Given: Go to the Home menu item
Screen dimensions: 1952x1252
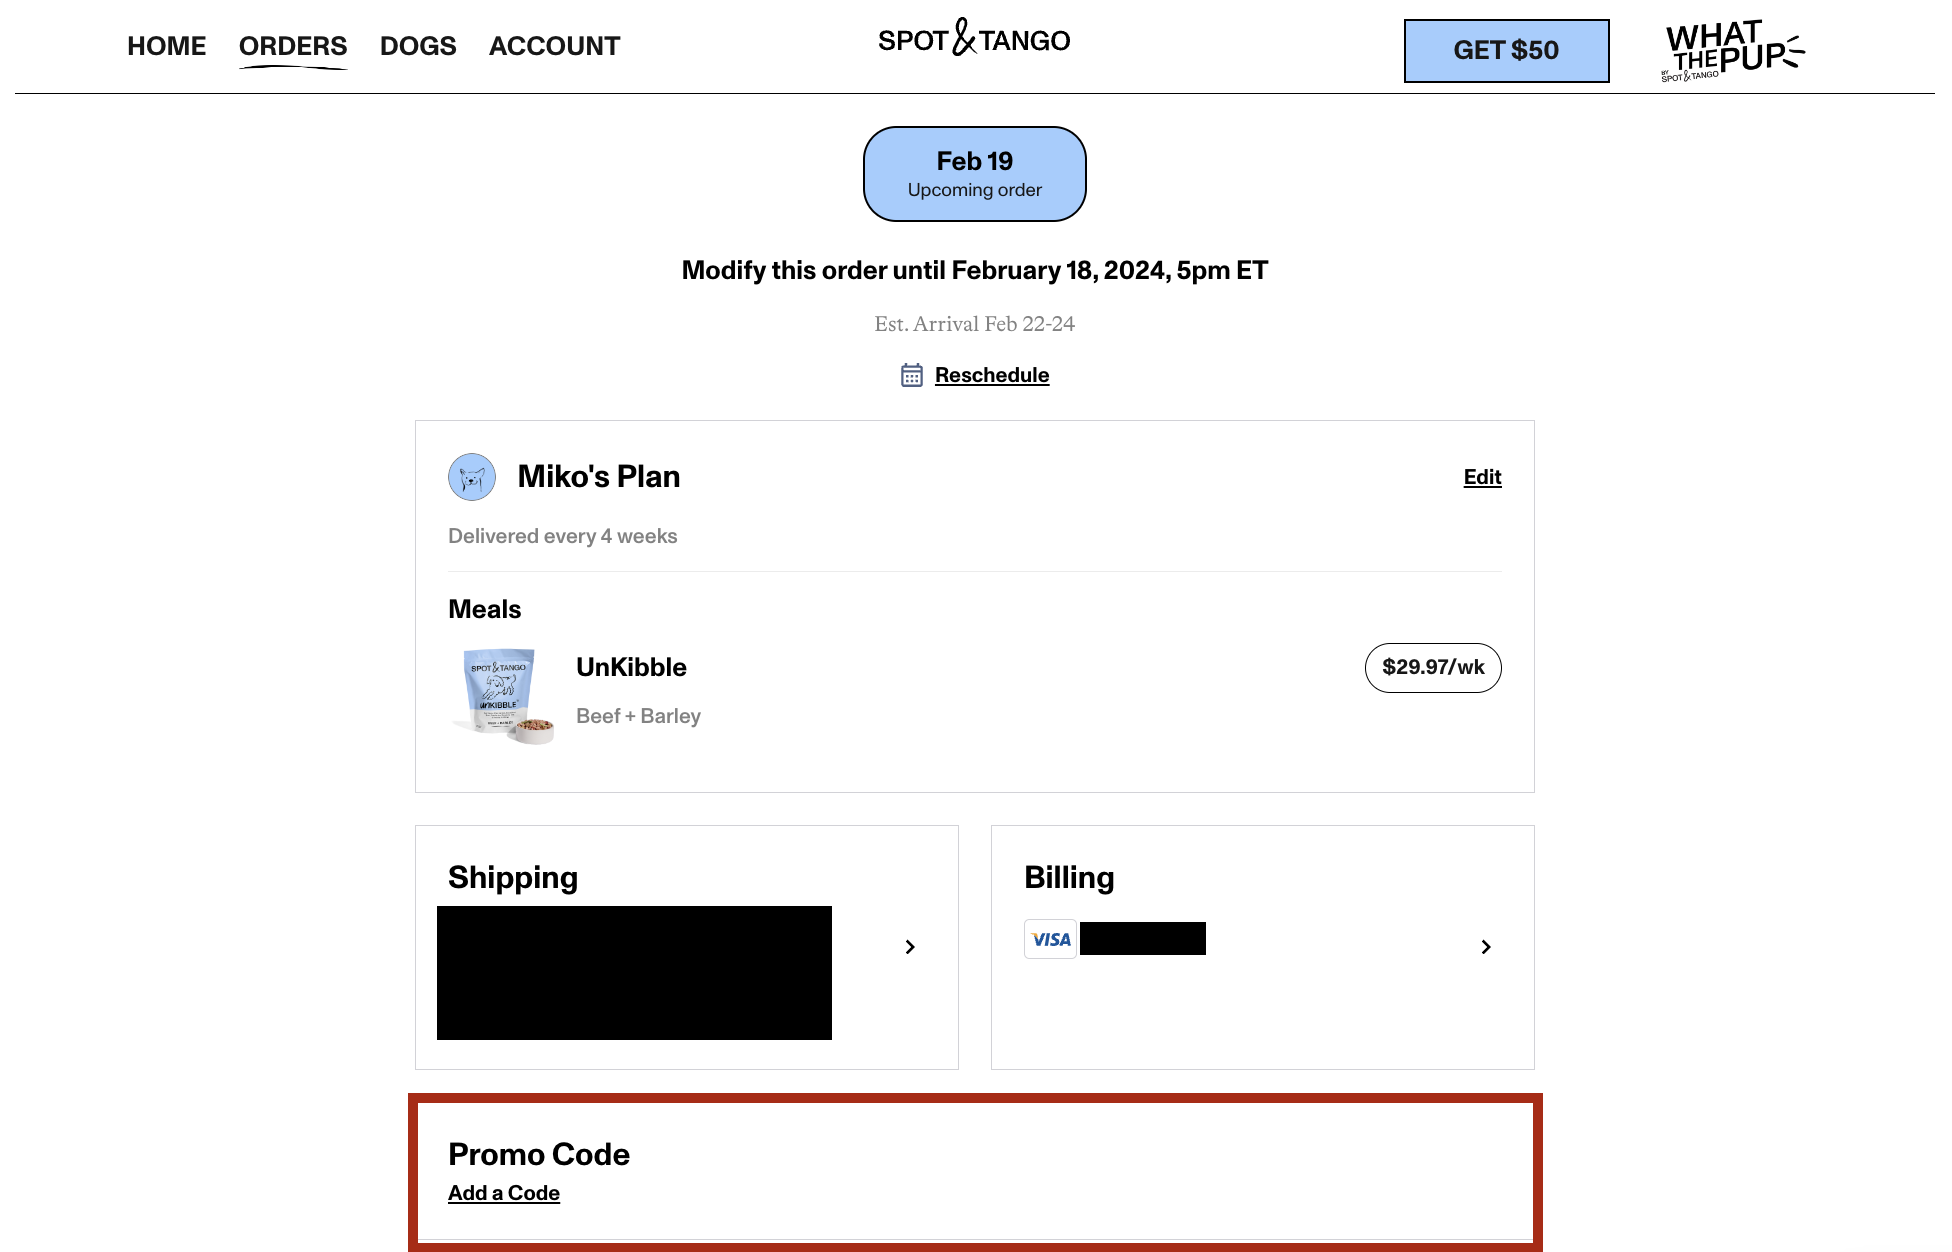Looking at the screenshot, I should [166, 46].
